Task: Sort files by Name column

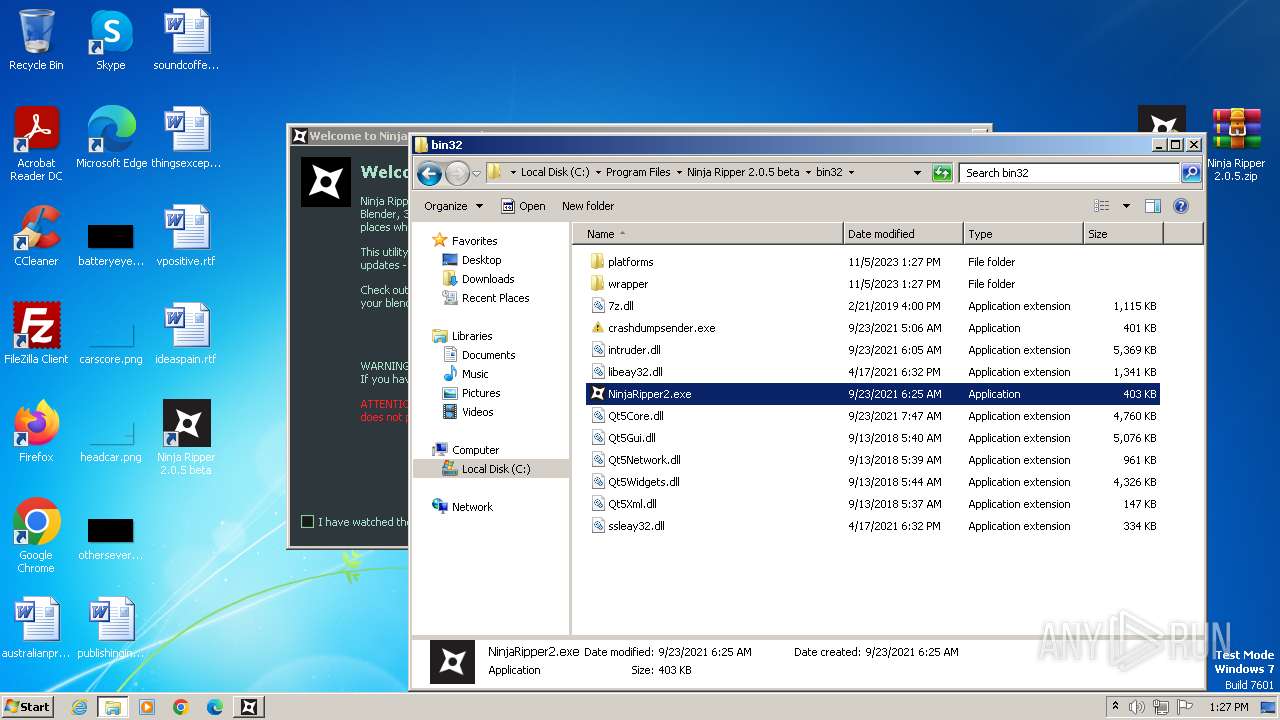Action: click(708, 234)
